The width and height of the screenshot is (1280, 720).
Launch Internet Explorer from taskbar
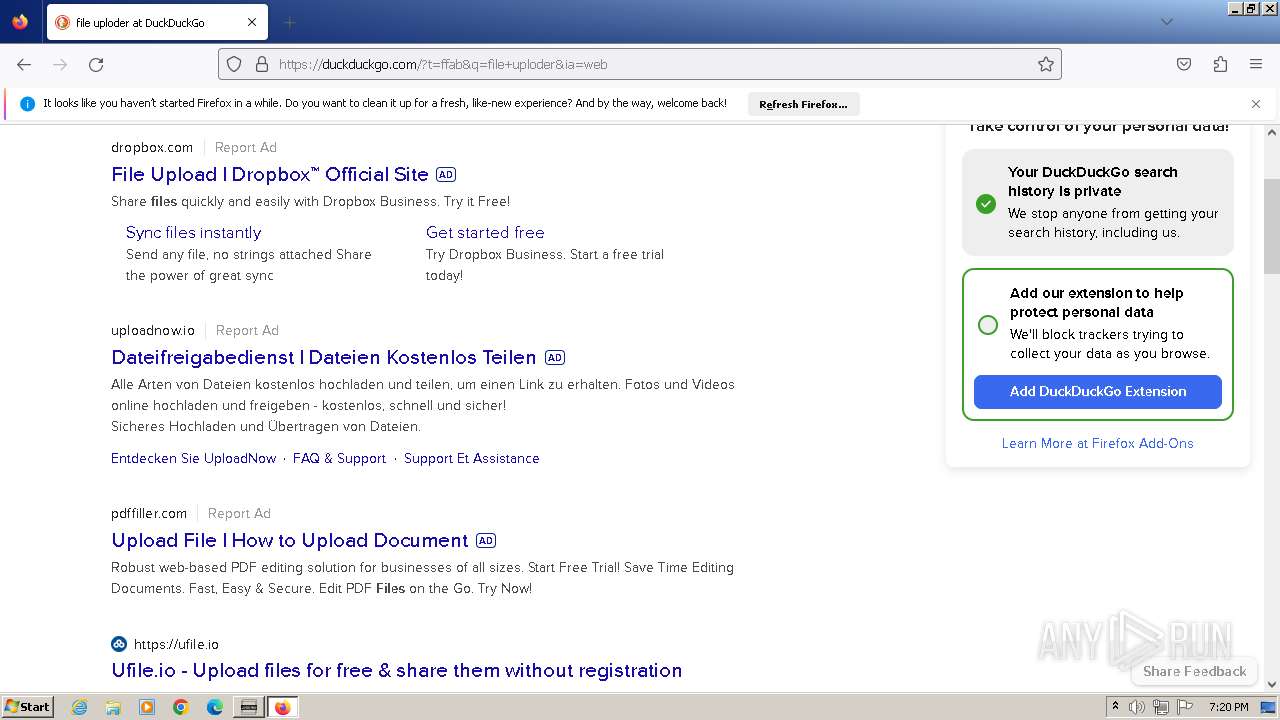coord(80,707)
